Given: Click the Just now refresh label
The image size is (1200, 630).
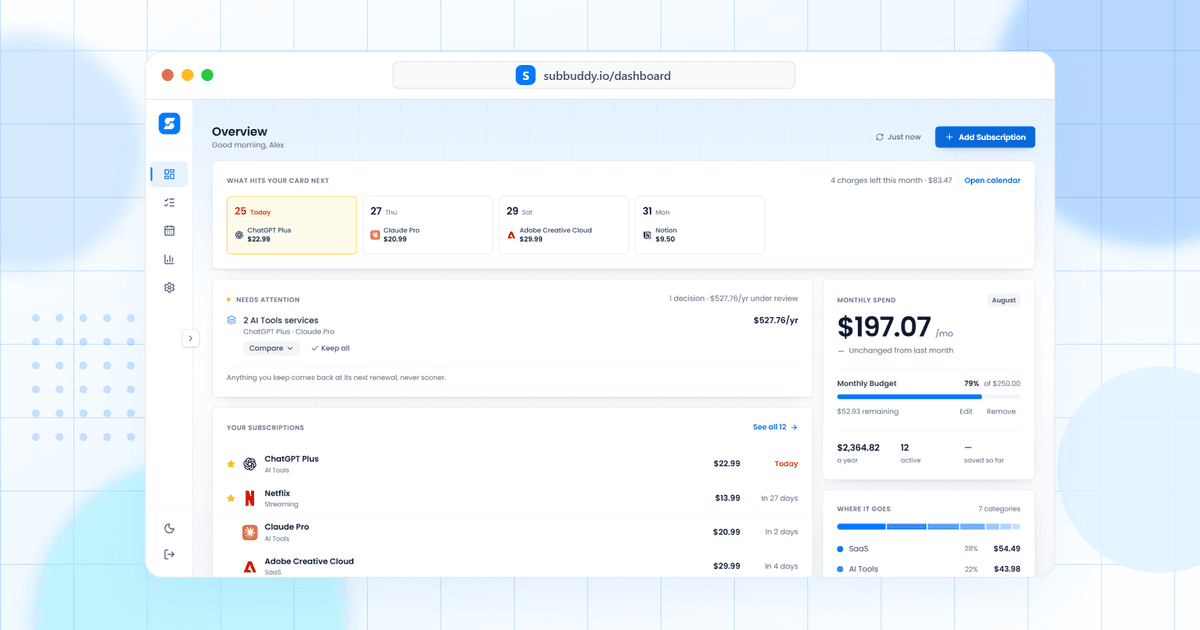Looking at the screenshot, I should (x=904, y=137).
